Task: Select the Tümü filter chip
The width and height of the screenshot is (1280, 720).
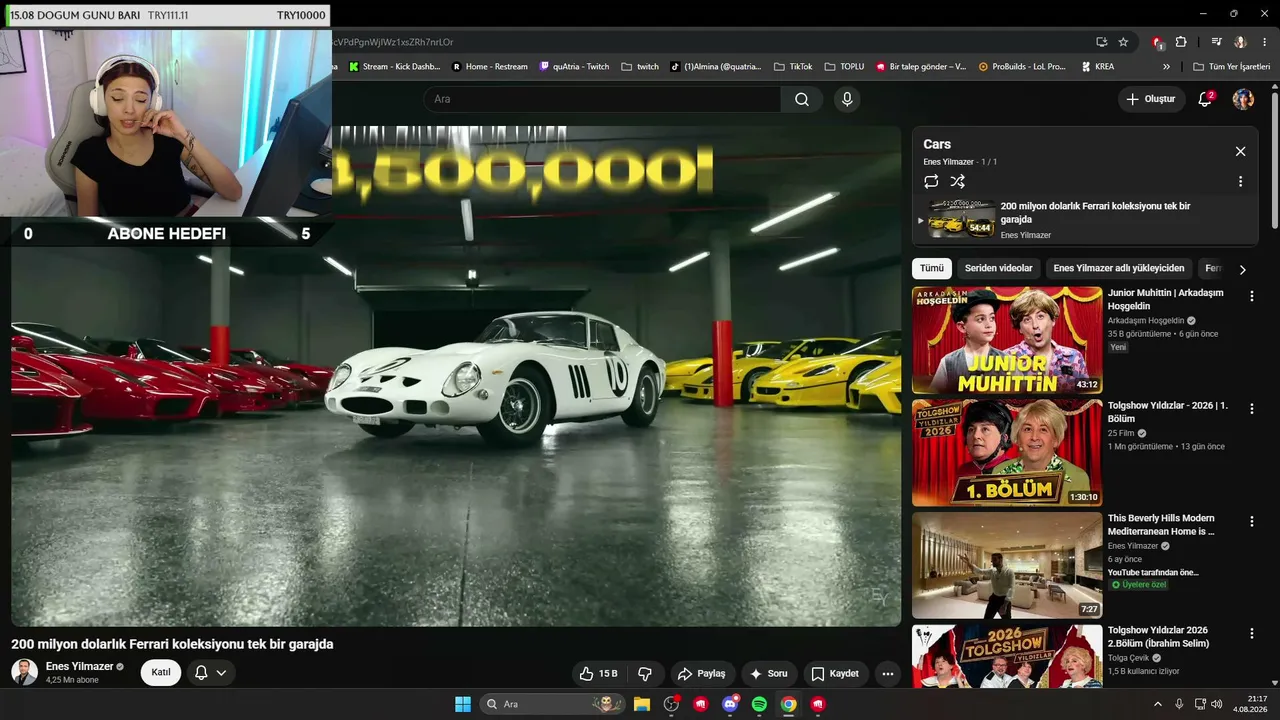Action: point(932,268)
